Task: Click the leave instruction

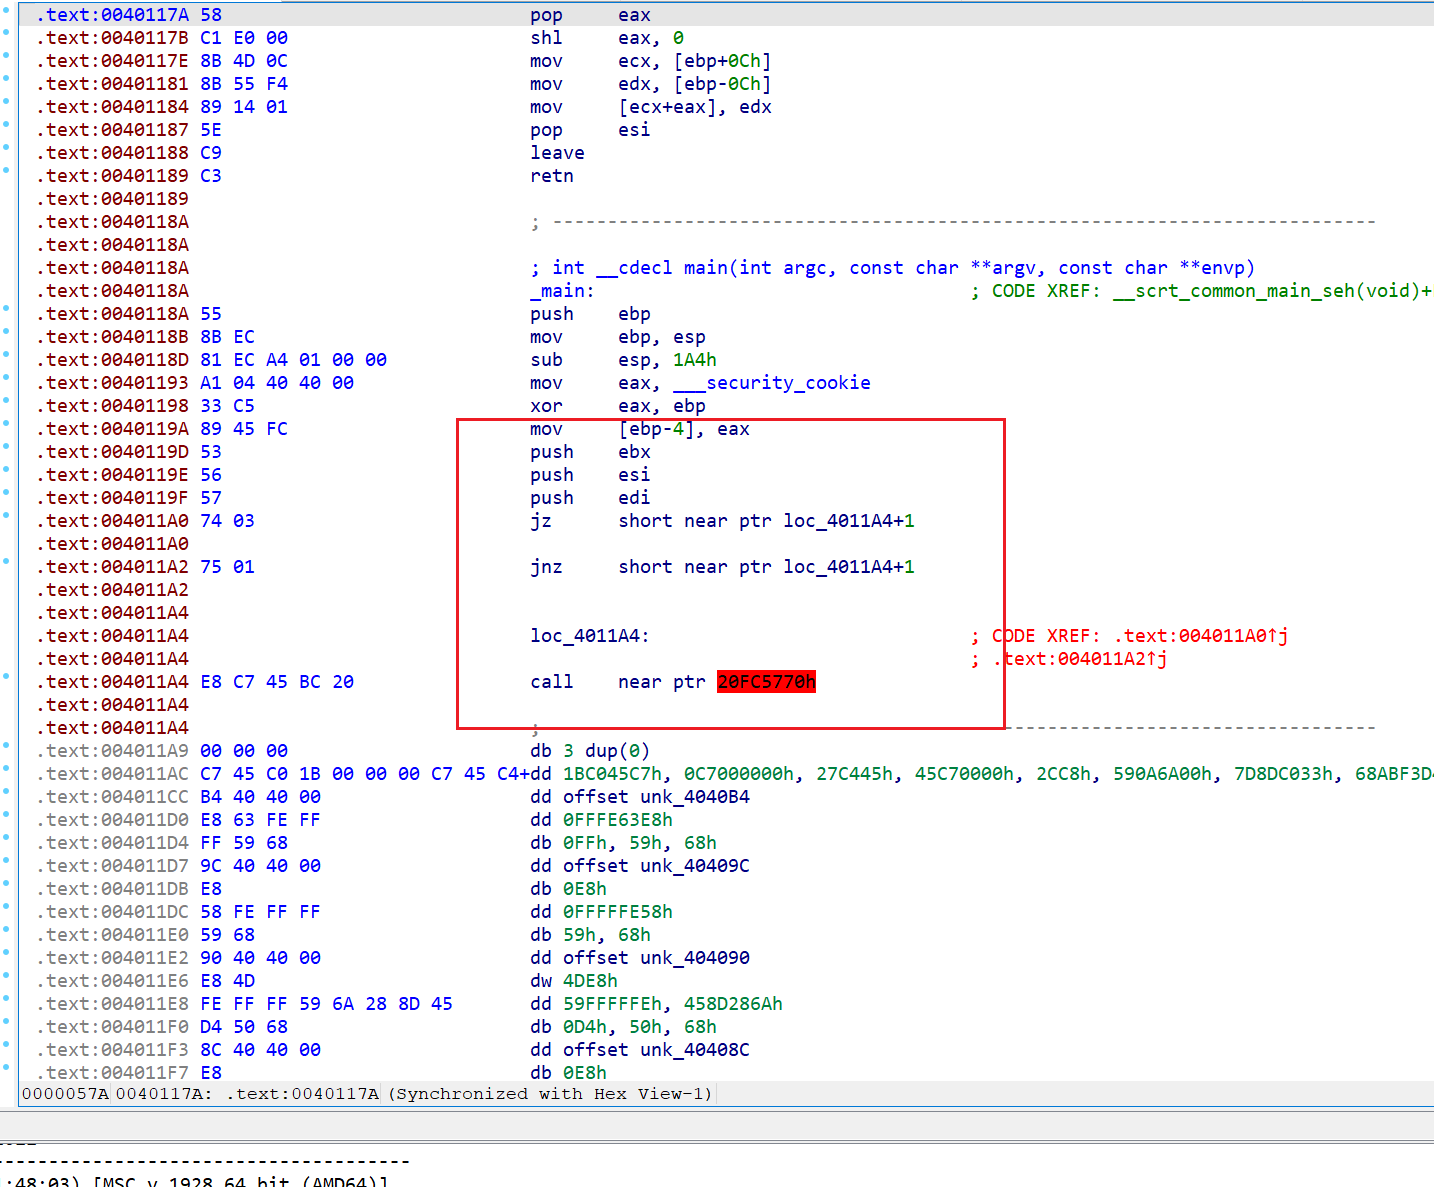Action: tap(557, 153)
